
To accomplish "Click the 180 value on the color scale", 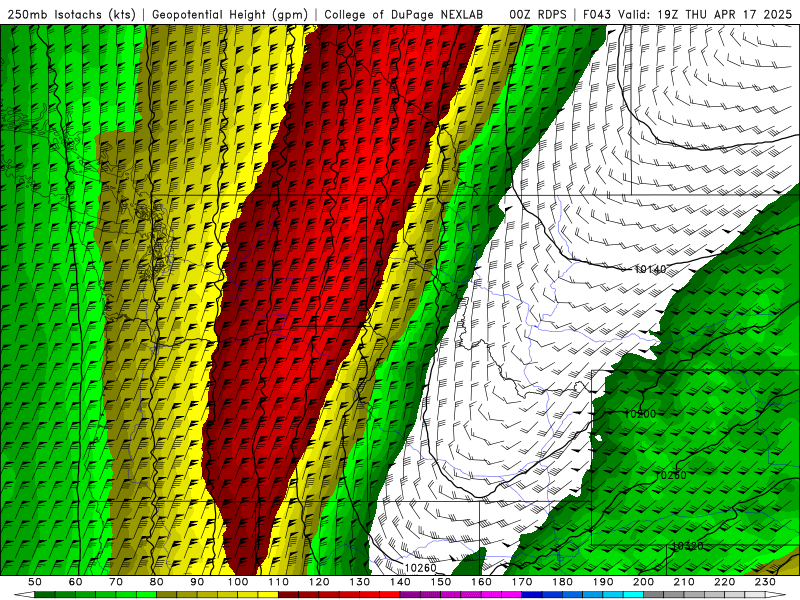I will point(563,582).
